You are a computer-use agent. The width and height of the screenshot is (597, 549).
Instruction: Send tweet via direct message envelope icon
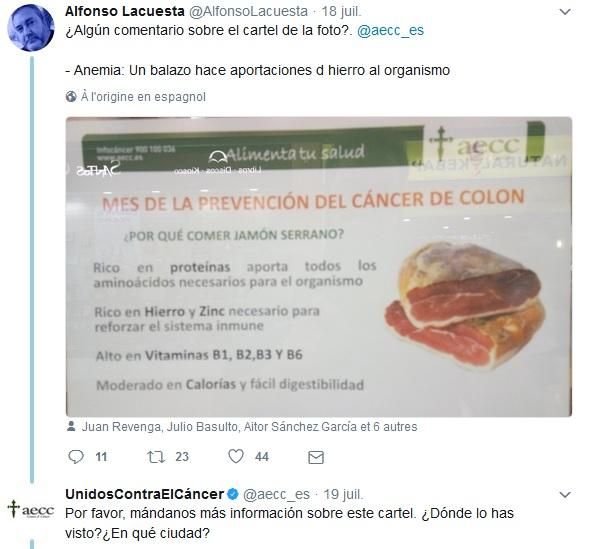click(x=316, y=457)
